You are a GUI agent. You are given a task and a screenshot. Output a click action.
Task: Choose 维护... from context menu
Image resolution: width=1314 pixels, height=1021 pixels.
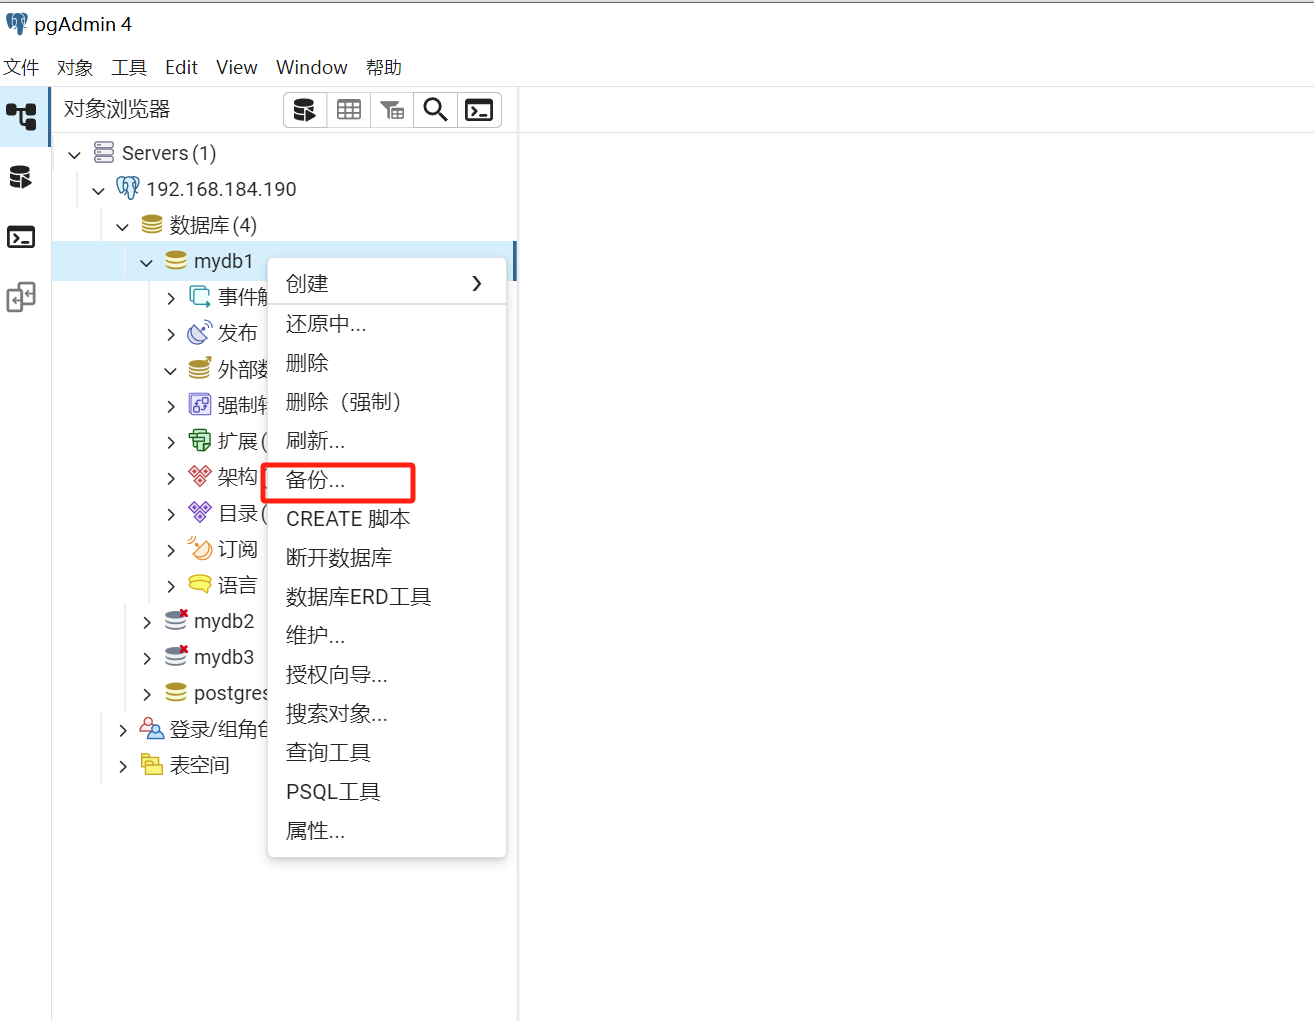coord(387,636)
